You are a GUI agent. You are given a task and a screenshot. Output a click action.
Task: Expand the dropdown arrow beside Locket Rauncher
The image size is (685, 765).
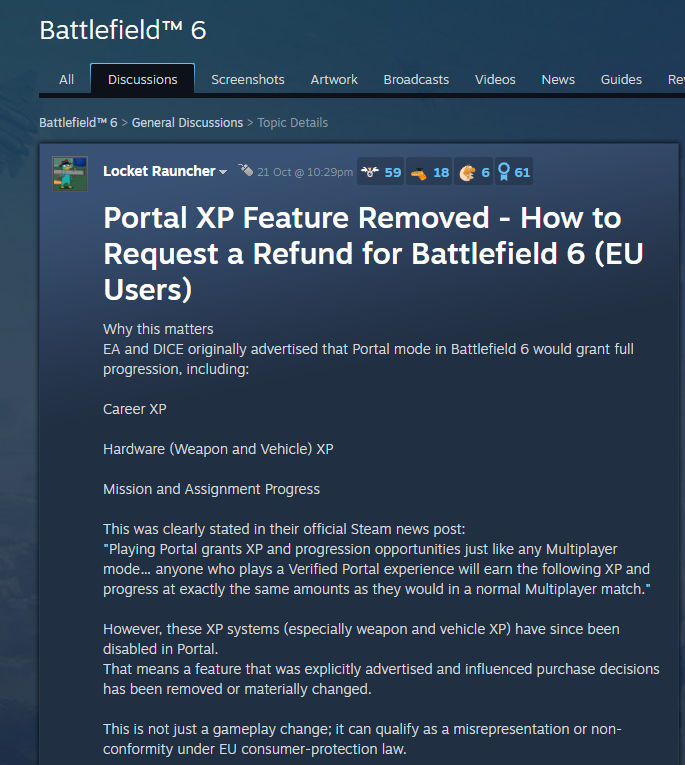click(223, 172)
